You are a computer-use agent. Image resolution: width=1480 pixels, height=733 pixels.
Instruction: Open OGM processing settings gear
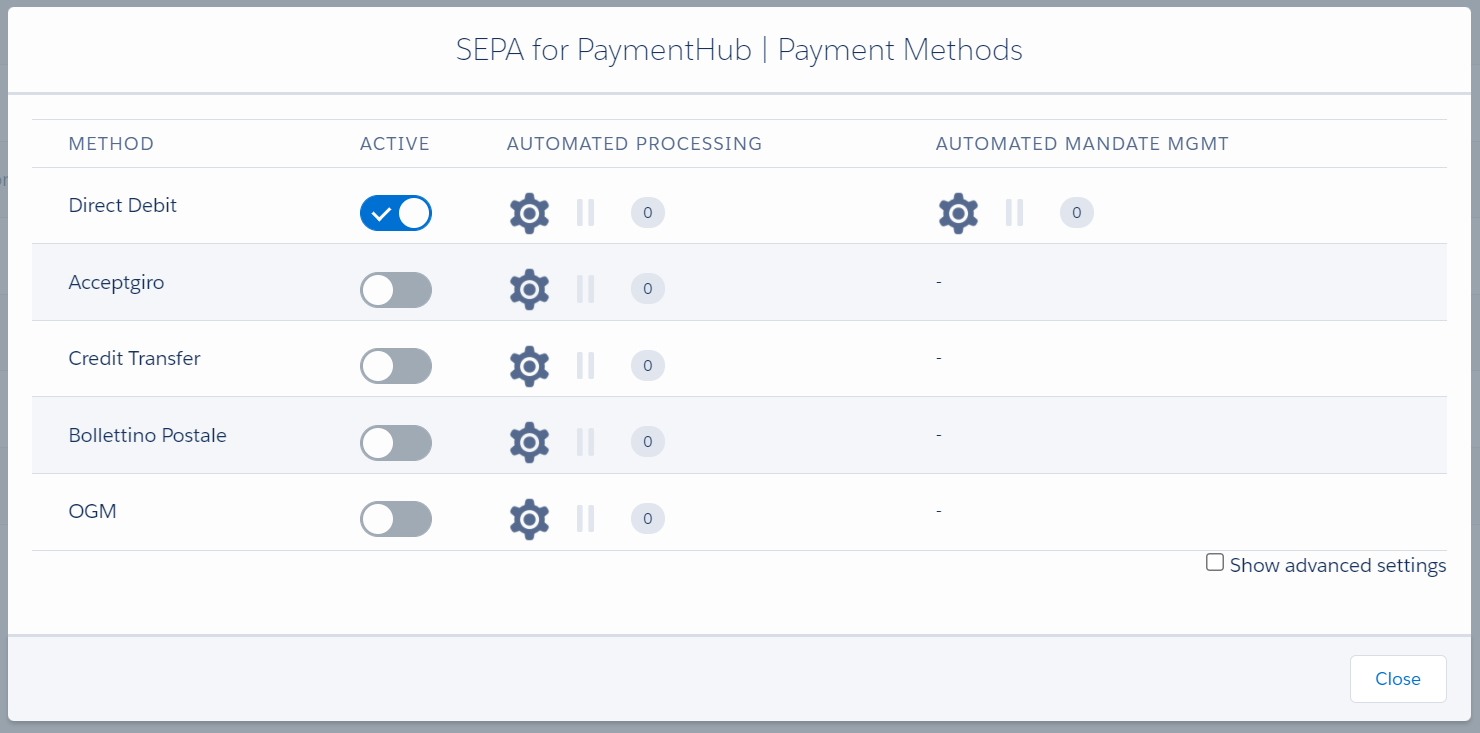pyautogui.click(x=529, y=518)
